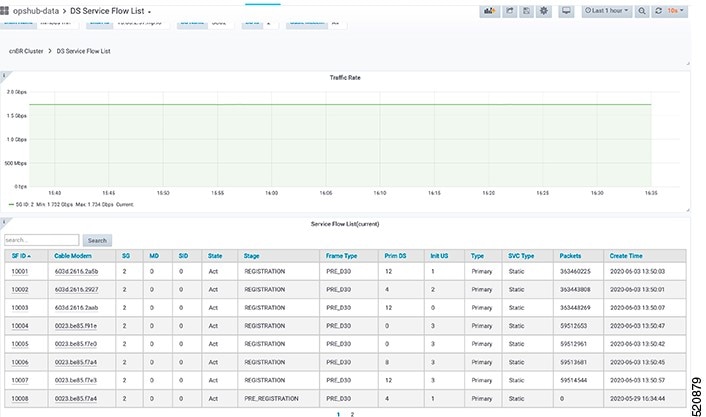Sort by Stage column header
Screen dimensions: 706x417
(x=251, y=256)
